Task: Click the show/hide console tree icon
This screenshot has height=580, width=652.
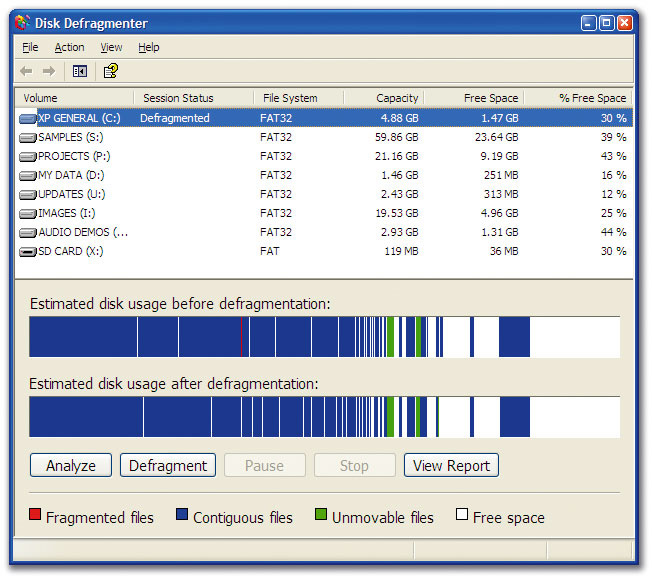Action: click(x=80, y=71)
